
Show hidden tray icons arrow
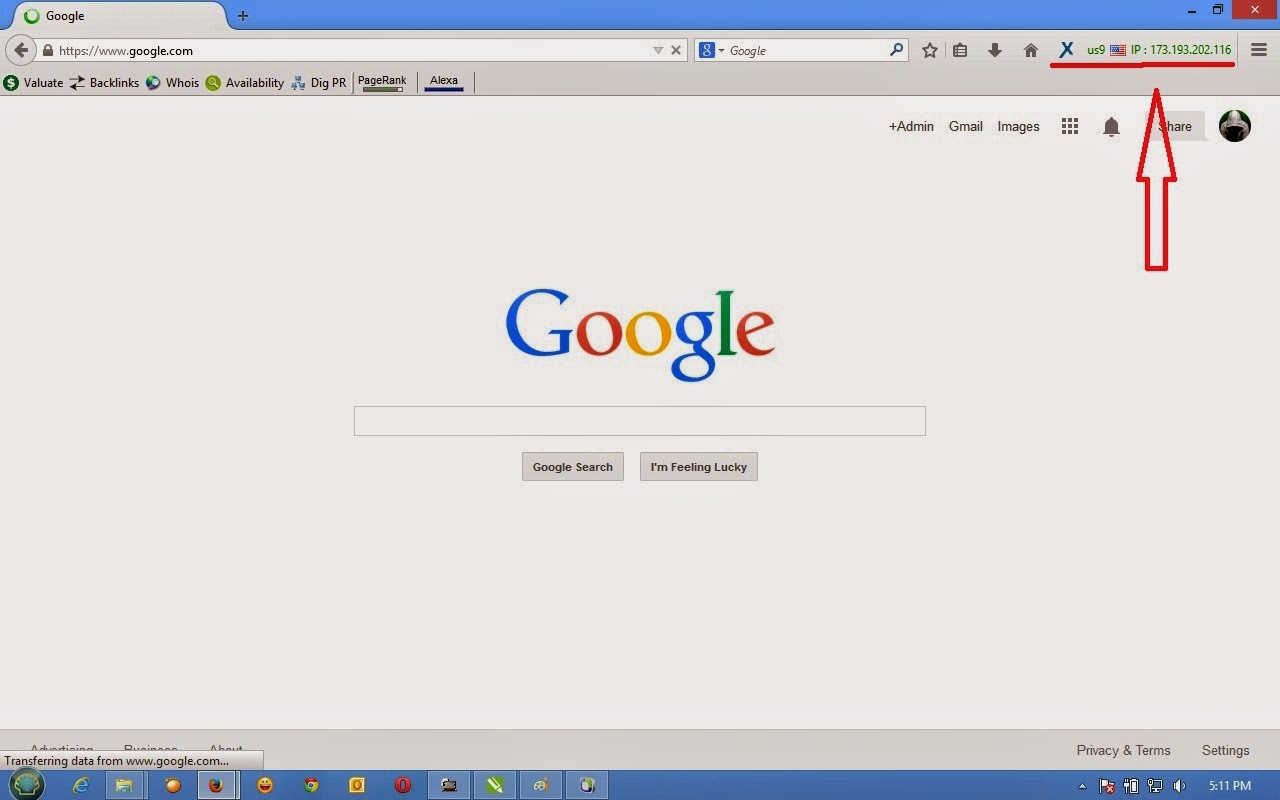[x=1084, y=786]
